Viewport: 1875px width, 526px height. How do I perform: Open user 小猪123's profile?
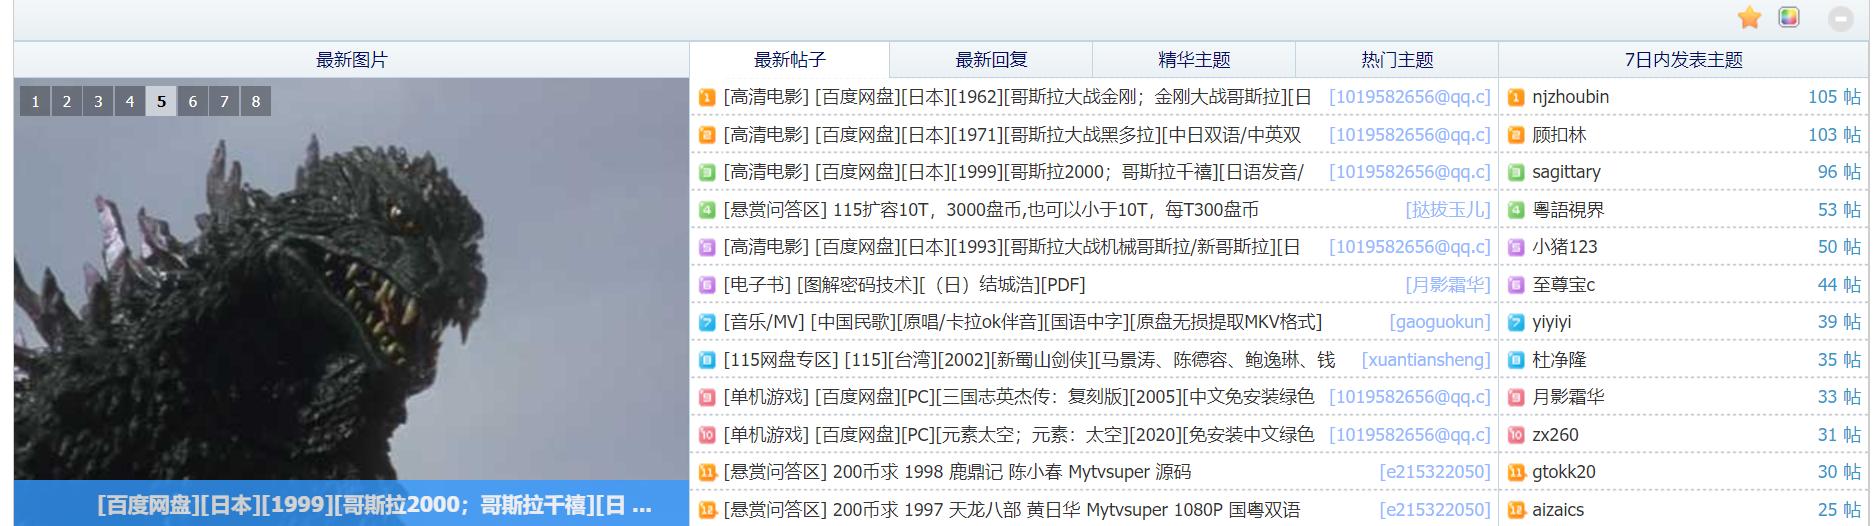point(1564,247)
